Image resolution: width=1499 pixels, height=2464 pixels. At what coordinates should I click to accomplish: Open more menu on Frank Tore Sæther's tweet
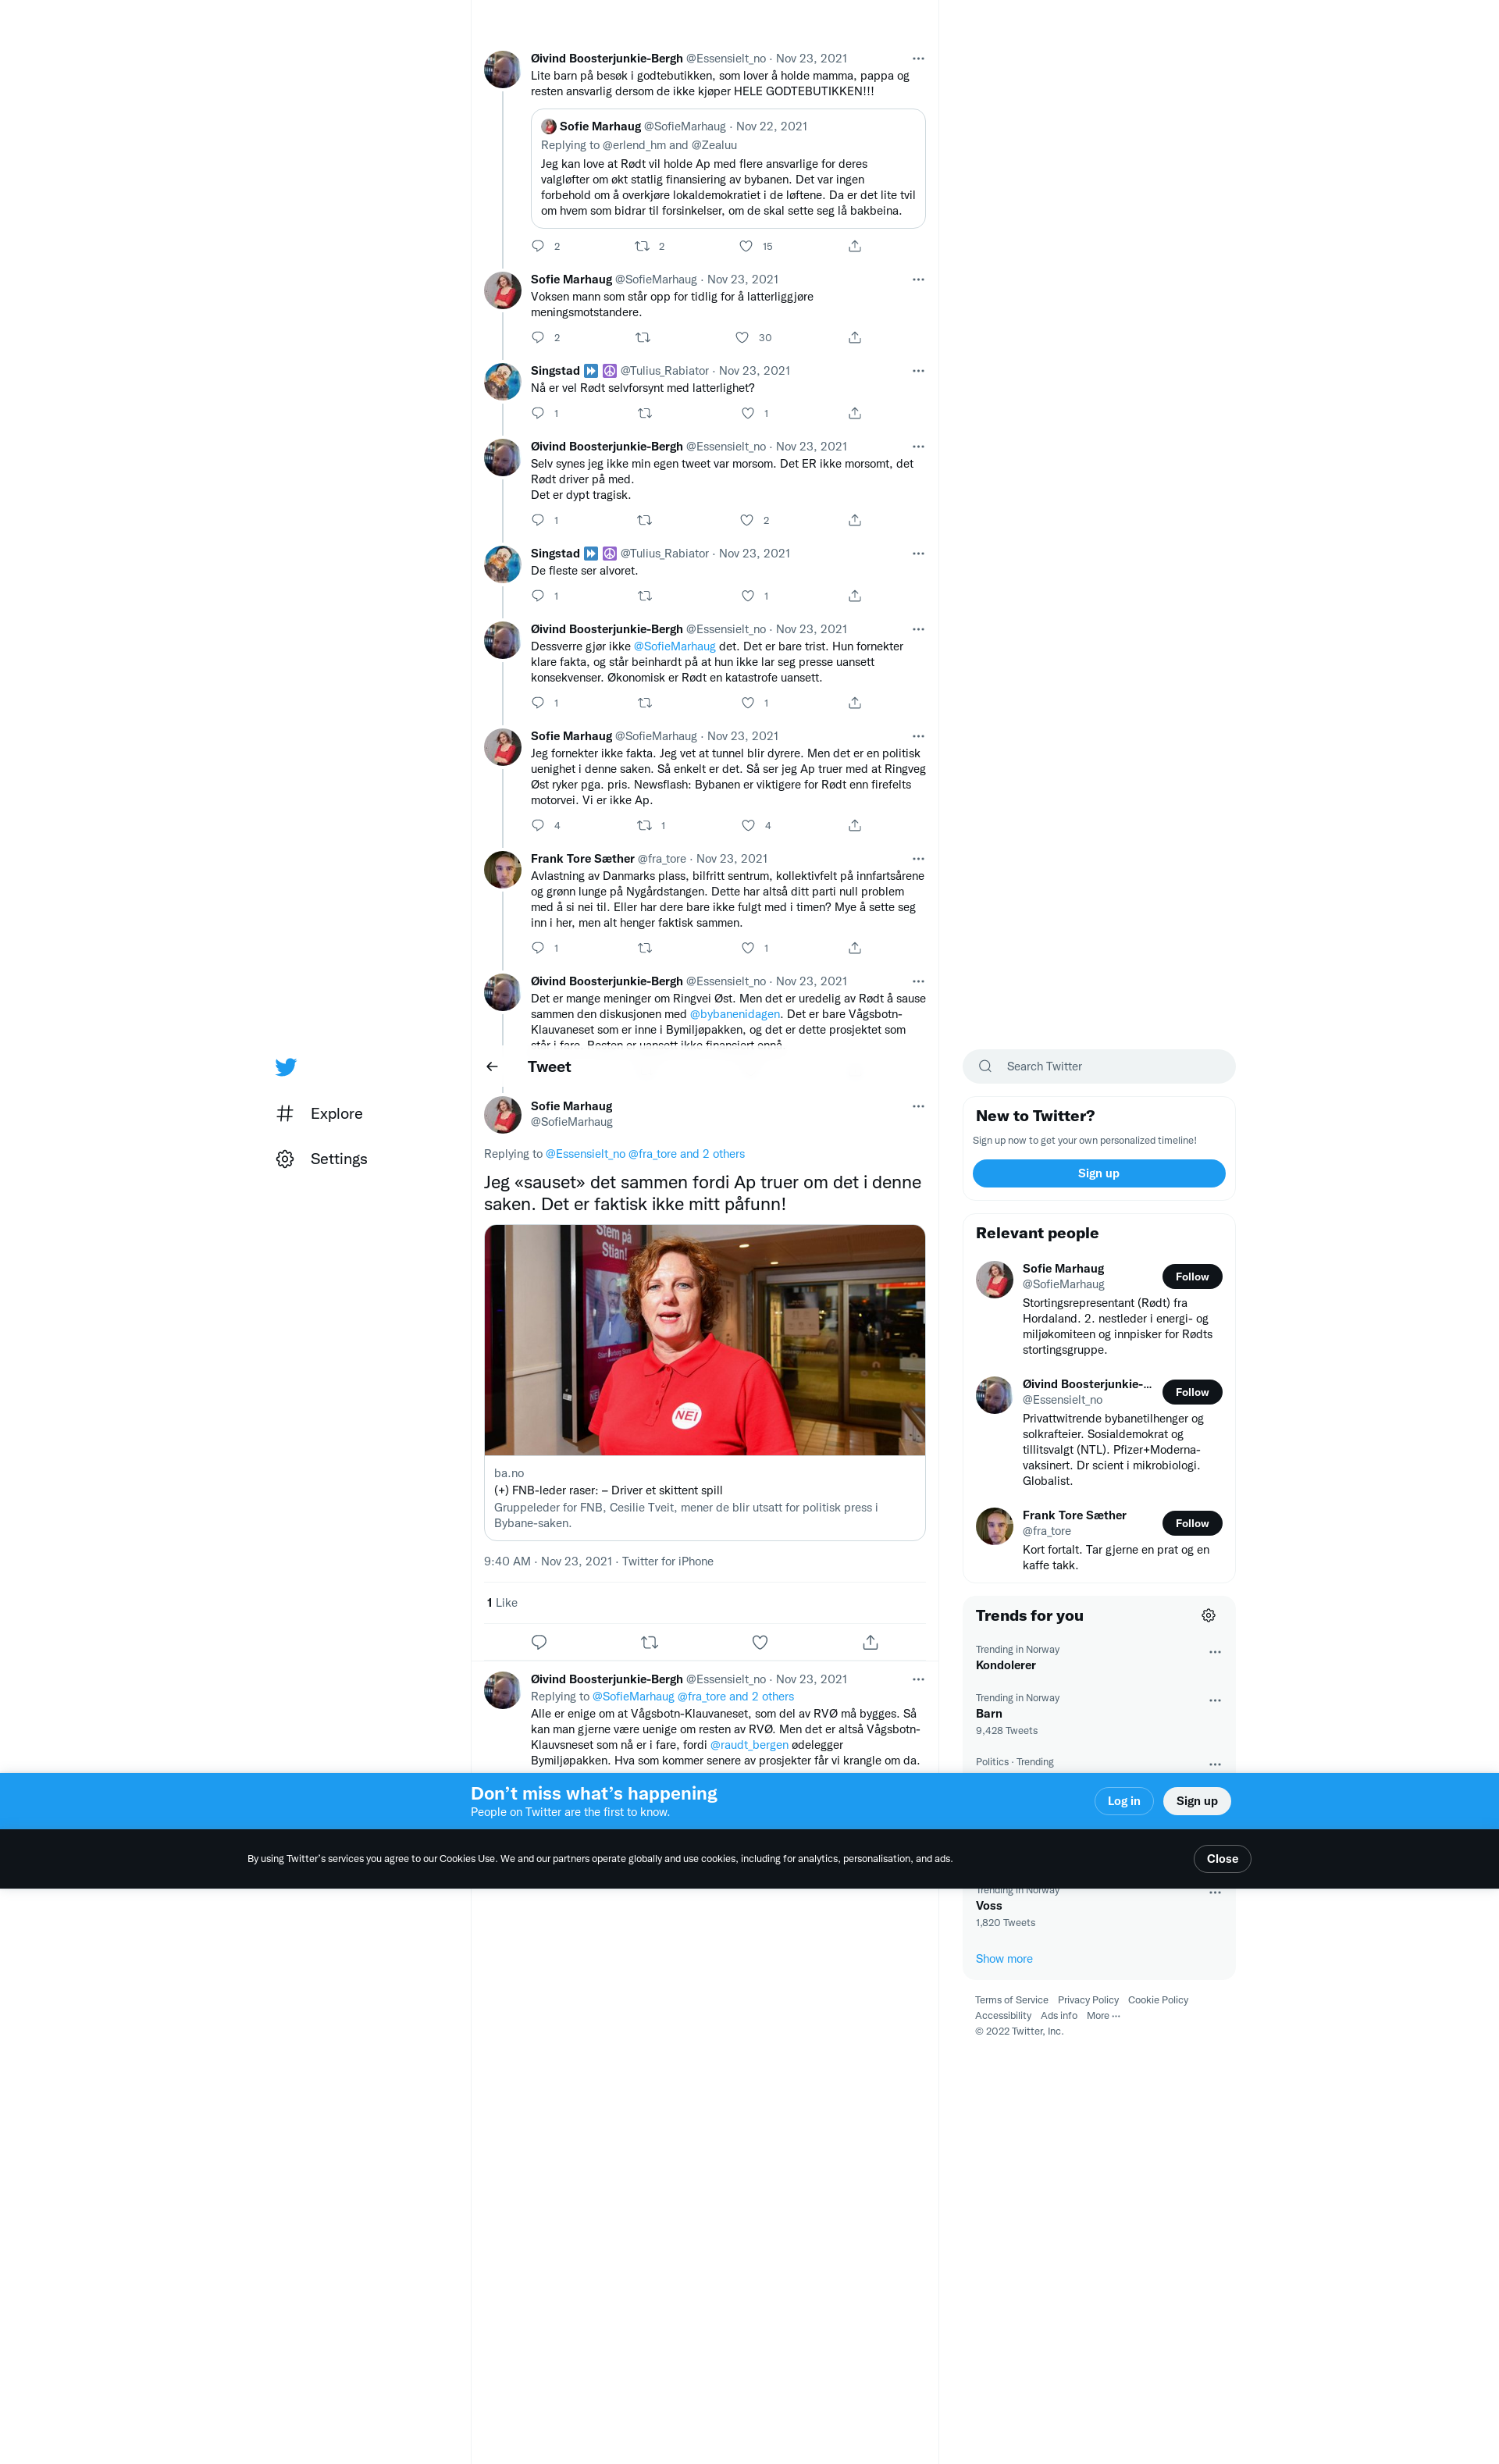pyautogui.click(x=918, y=858)
